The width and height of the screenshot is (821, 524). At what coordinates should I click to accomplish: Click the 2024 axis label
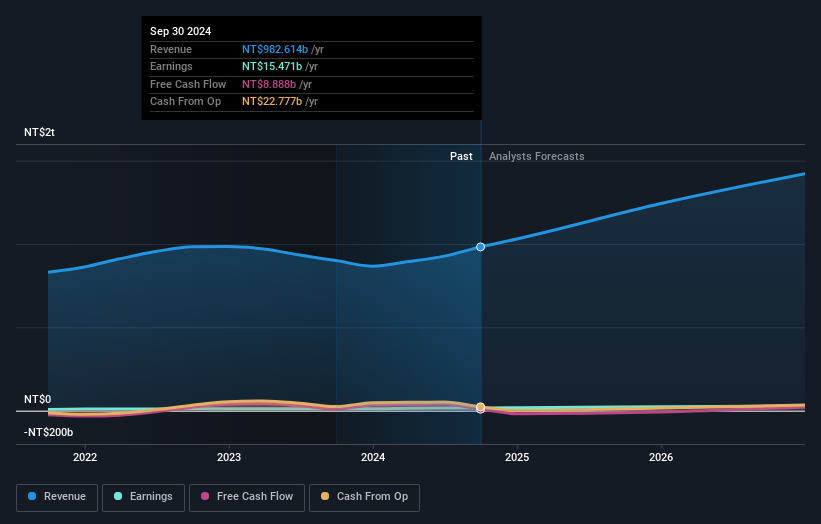(373, 457)
